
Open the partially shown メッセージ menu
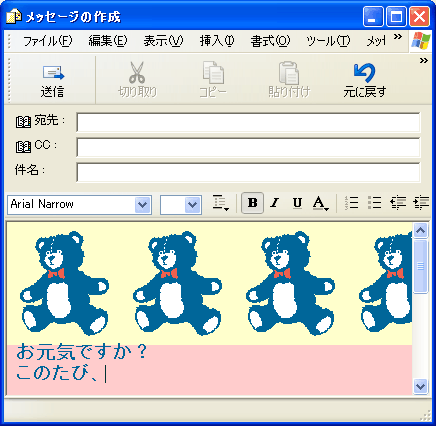click(x=376, y=41)
